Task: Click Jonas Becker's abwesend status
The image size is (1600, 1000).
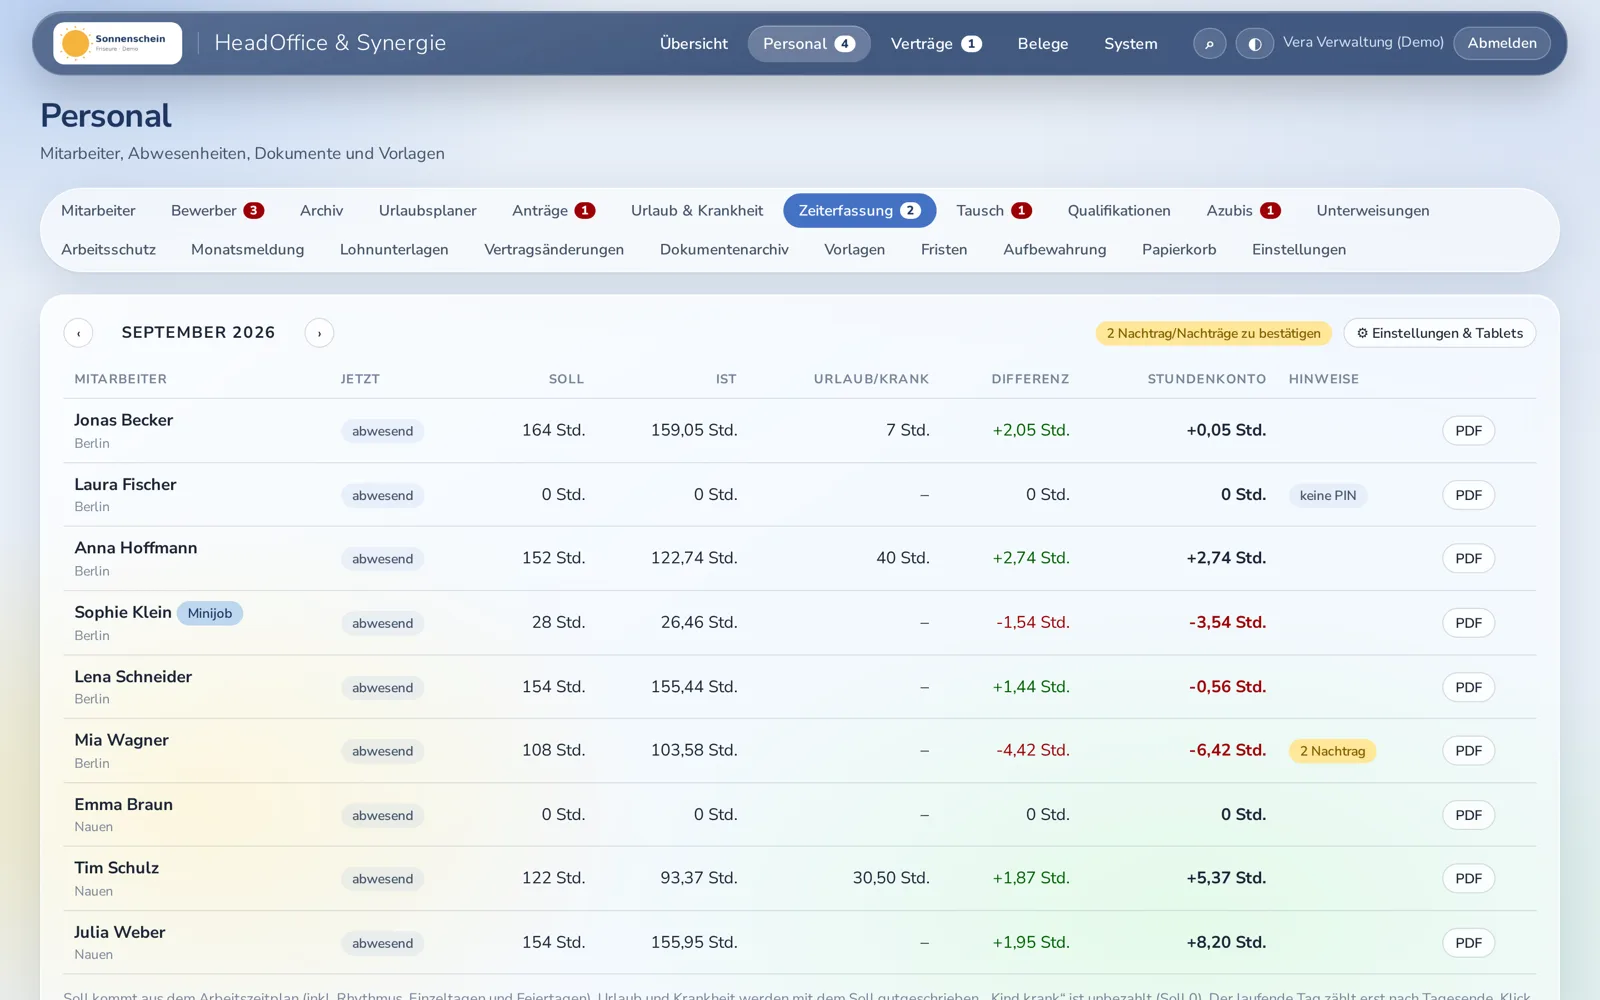Action: tap(382, 431)
